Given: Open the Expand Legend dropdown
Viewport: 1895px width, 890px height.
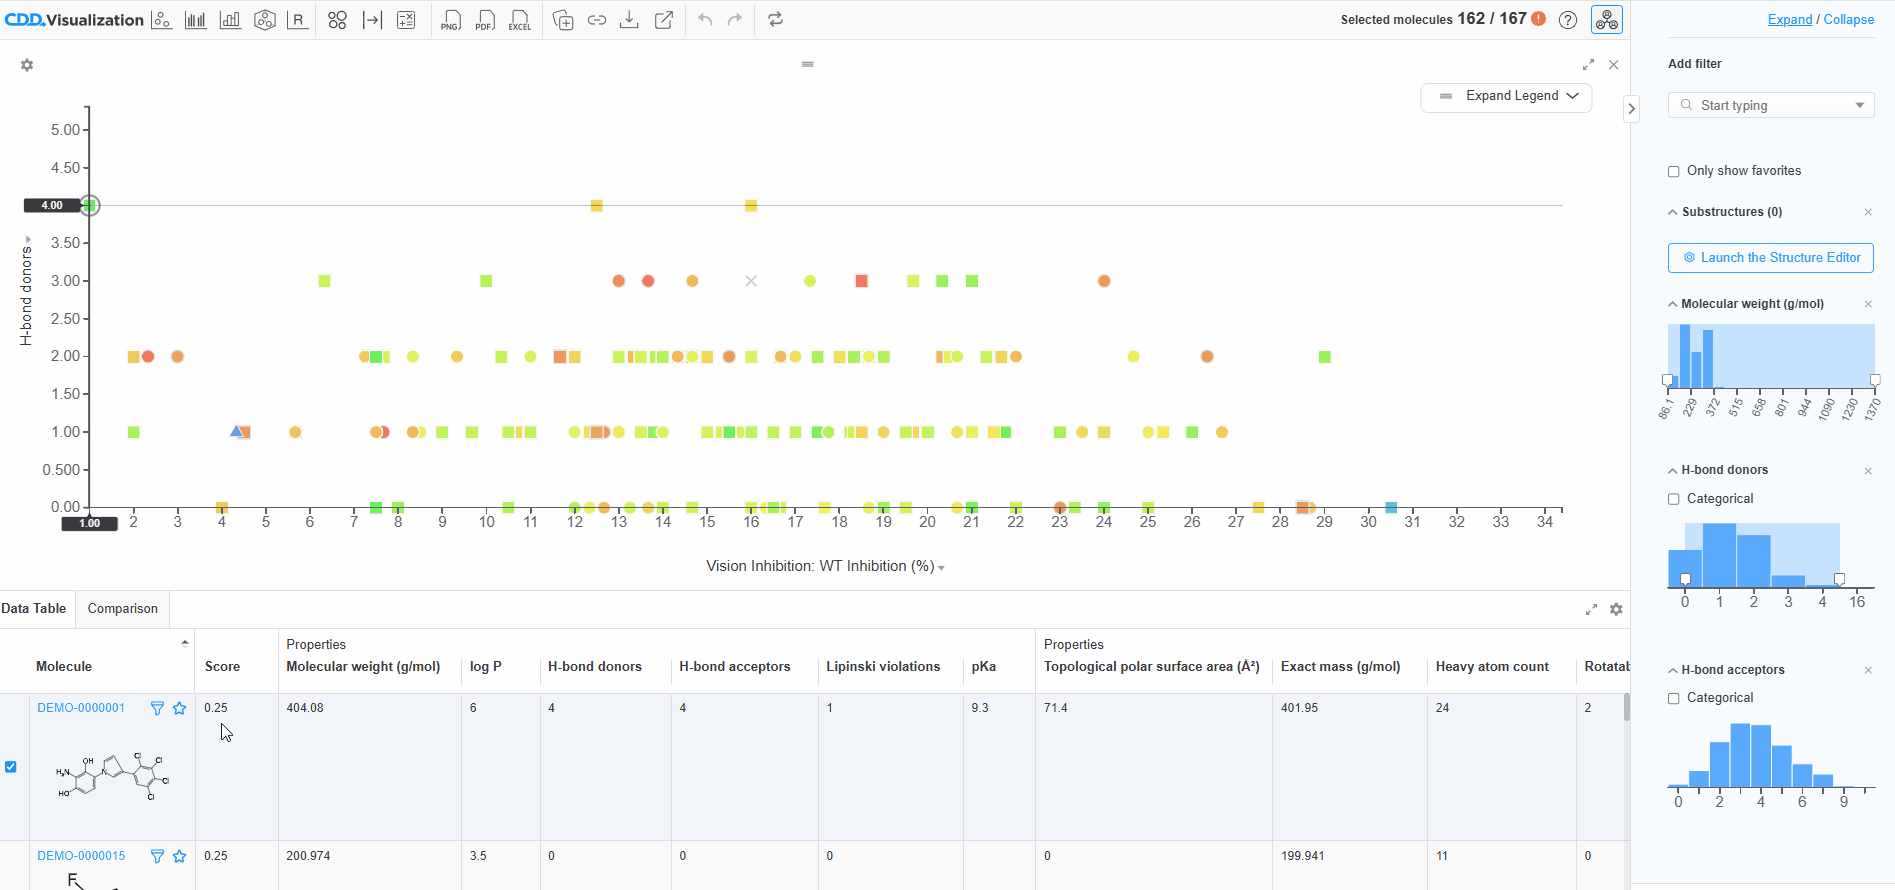Looking at the screenshot, I should coord(1507,96).
